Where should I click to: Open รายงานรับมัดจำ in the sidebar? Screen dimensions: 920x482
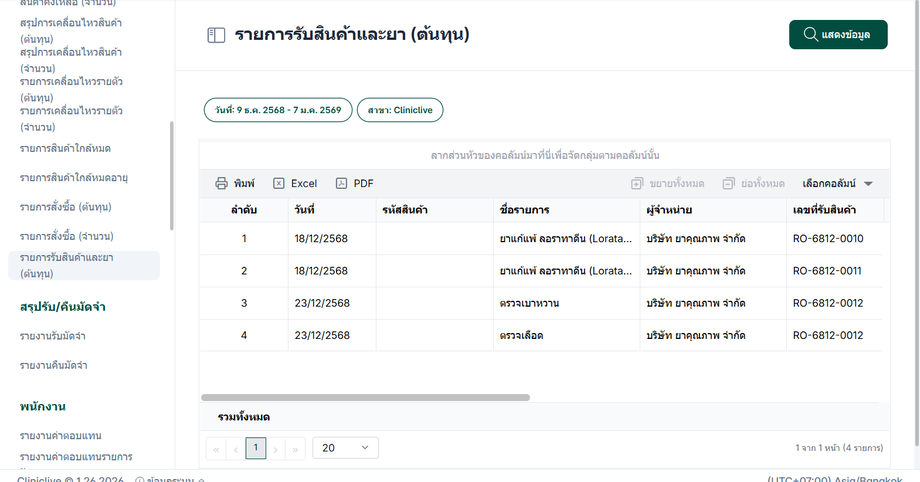[x=53, y=336]
